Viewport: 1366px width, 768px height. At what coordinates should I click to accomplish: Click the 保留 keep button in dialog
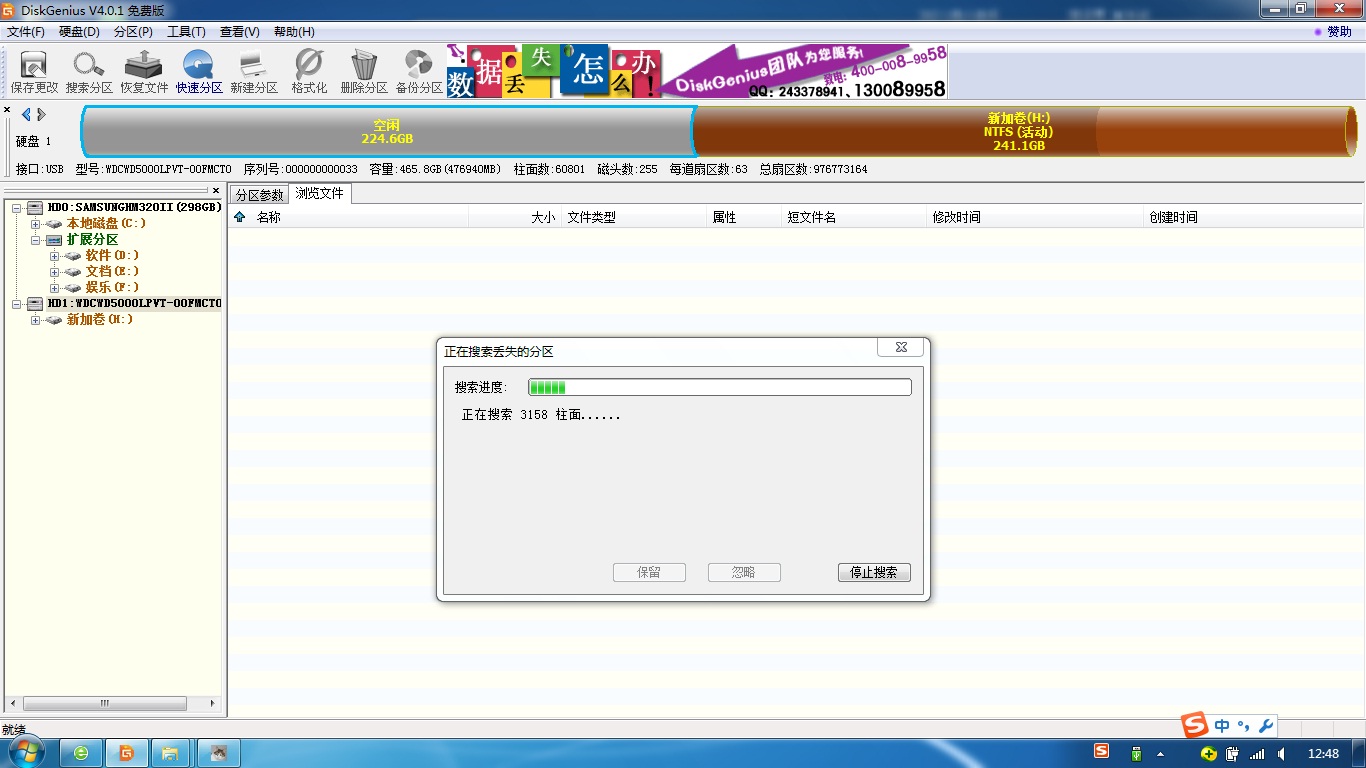(x=649, y=573)
